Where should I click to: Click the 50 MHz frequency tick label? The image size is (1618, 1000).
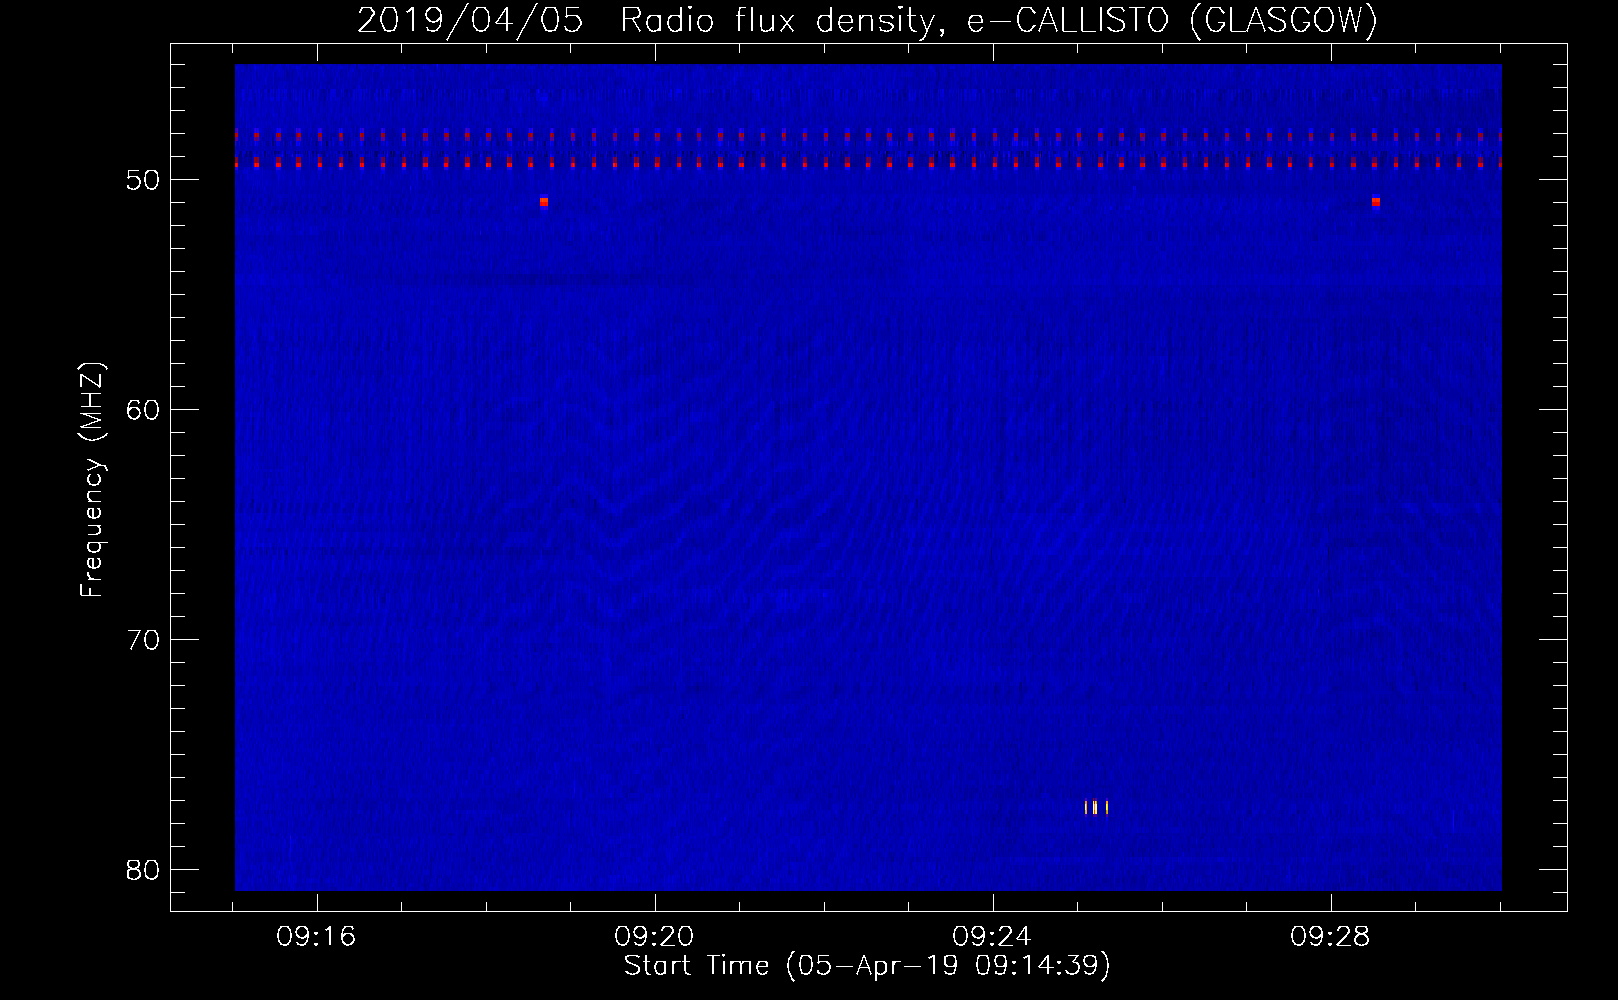point(144,180)
